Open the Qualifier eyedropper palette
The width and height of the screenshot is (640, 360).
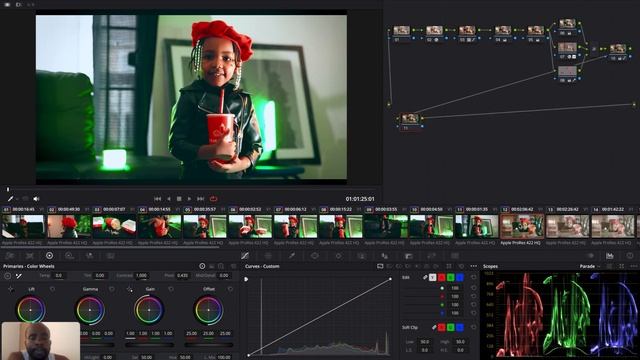click(291, 256)
